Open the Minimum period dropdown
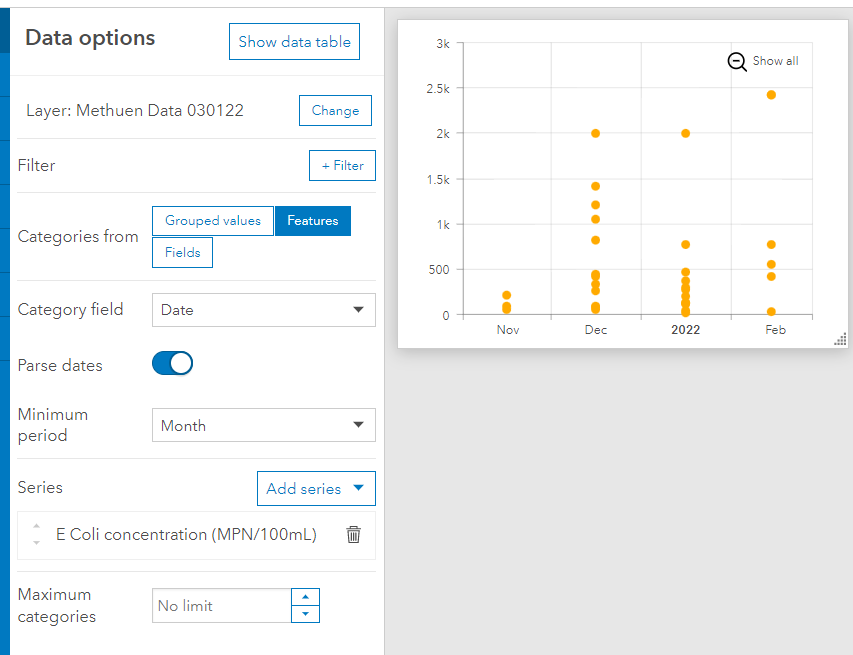Image resolution: width=853 pixels, height=655 pixels. pyautogui.click(x=263, y=426)
